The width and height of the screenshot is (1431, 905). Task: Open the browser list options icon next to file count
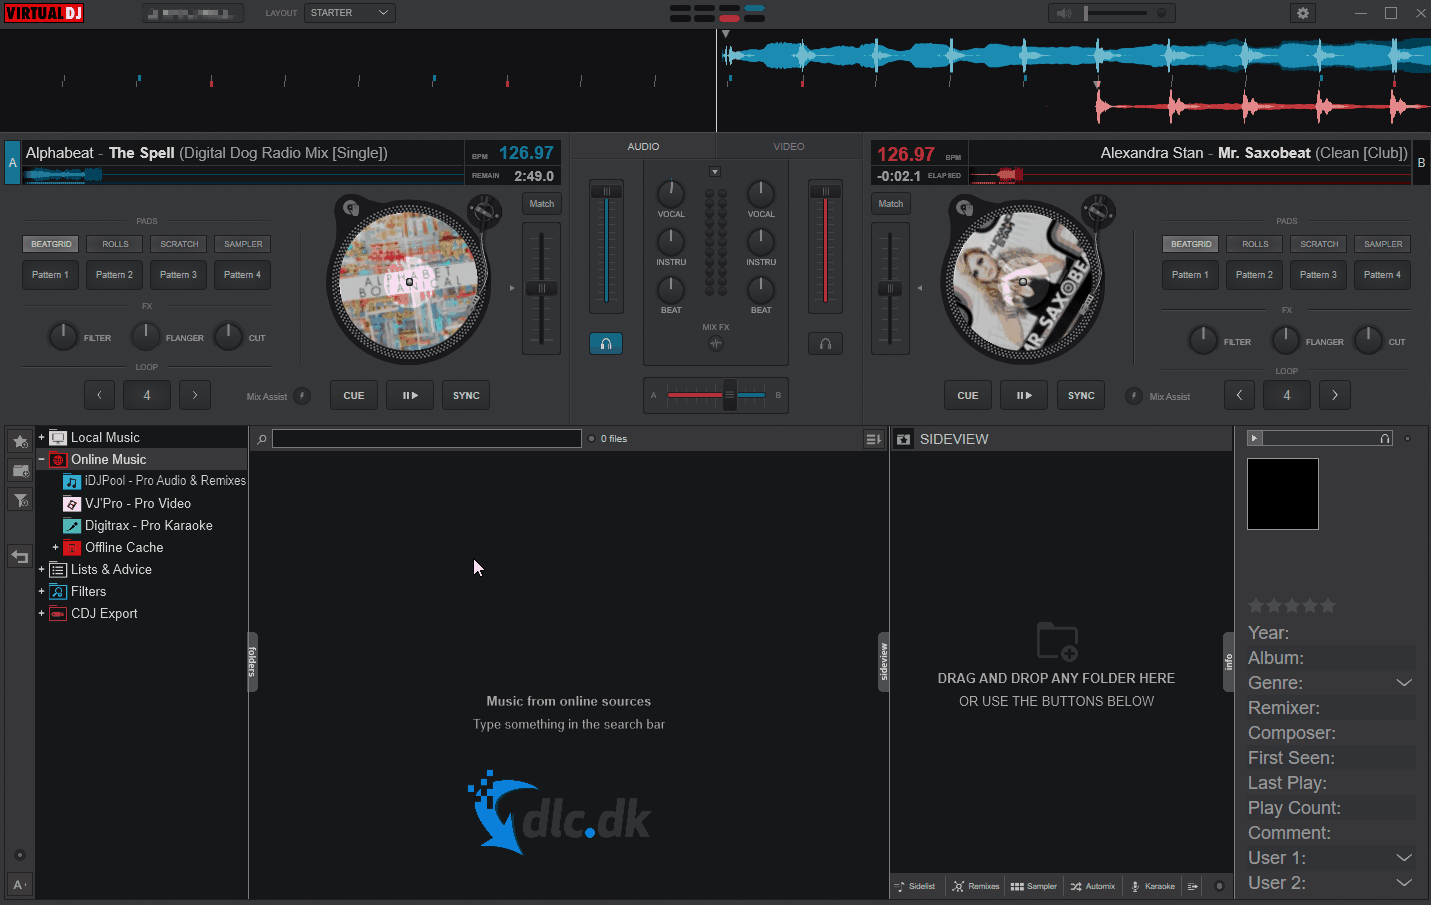coord(873,439)
